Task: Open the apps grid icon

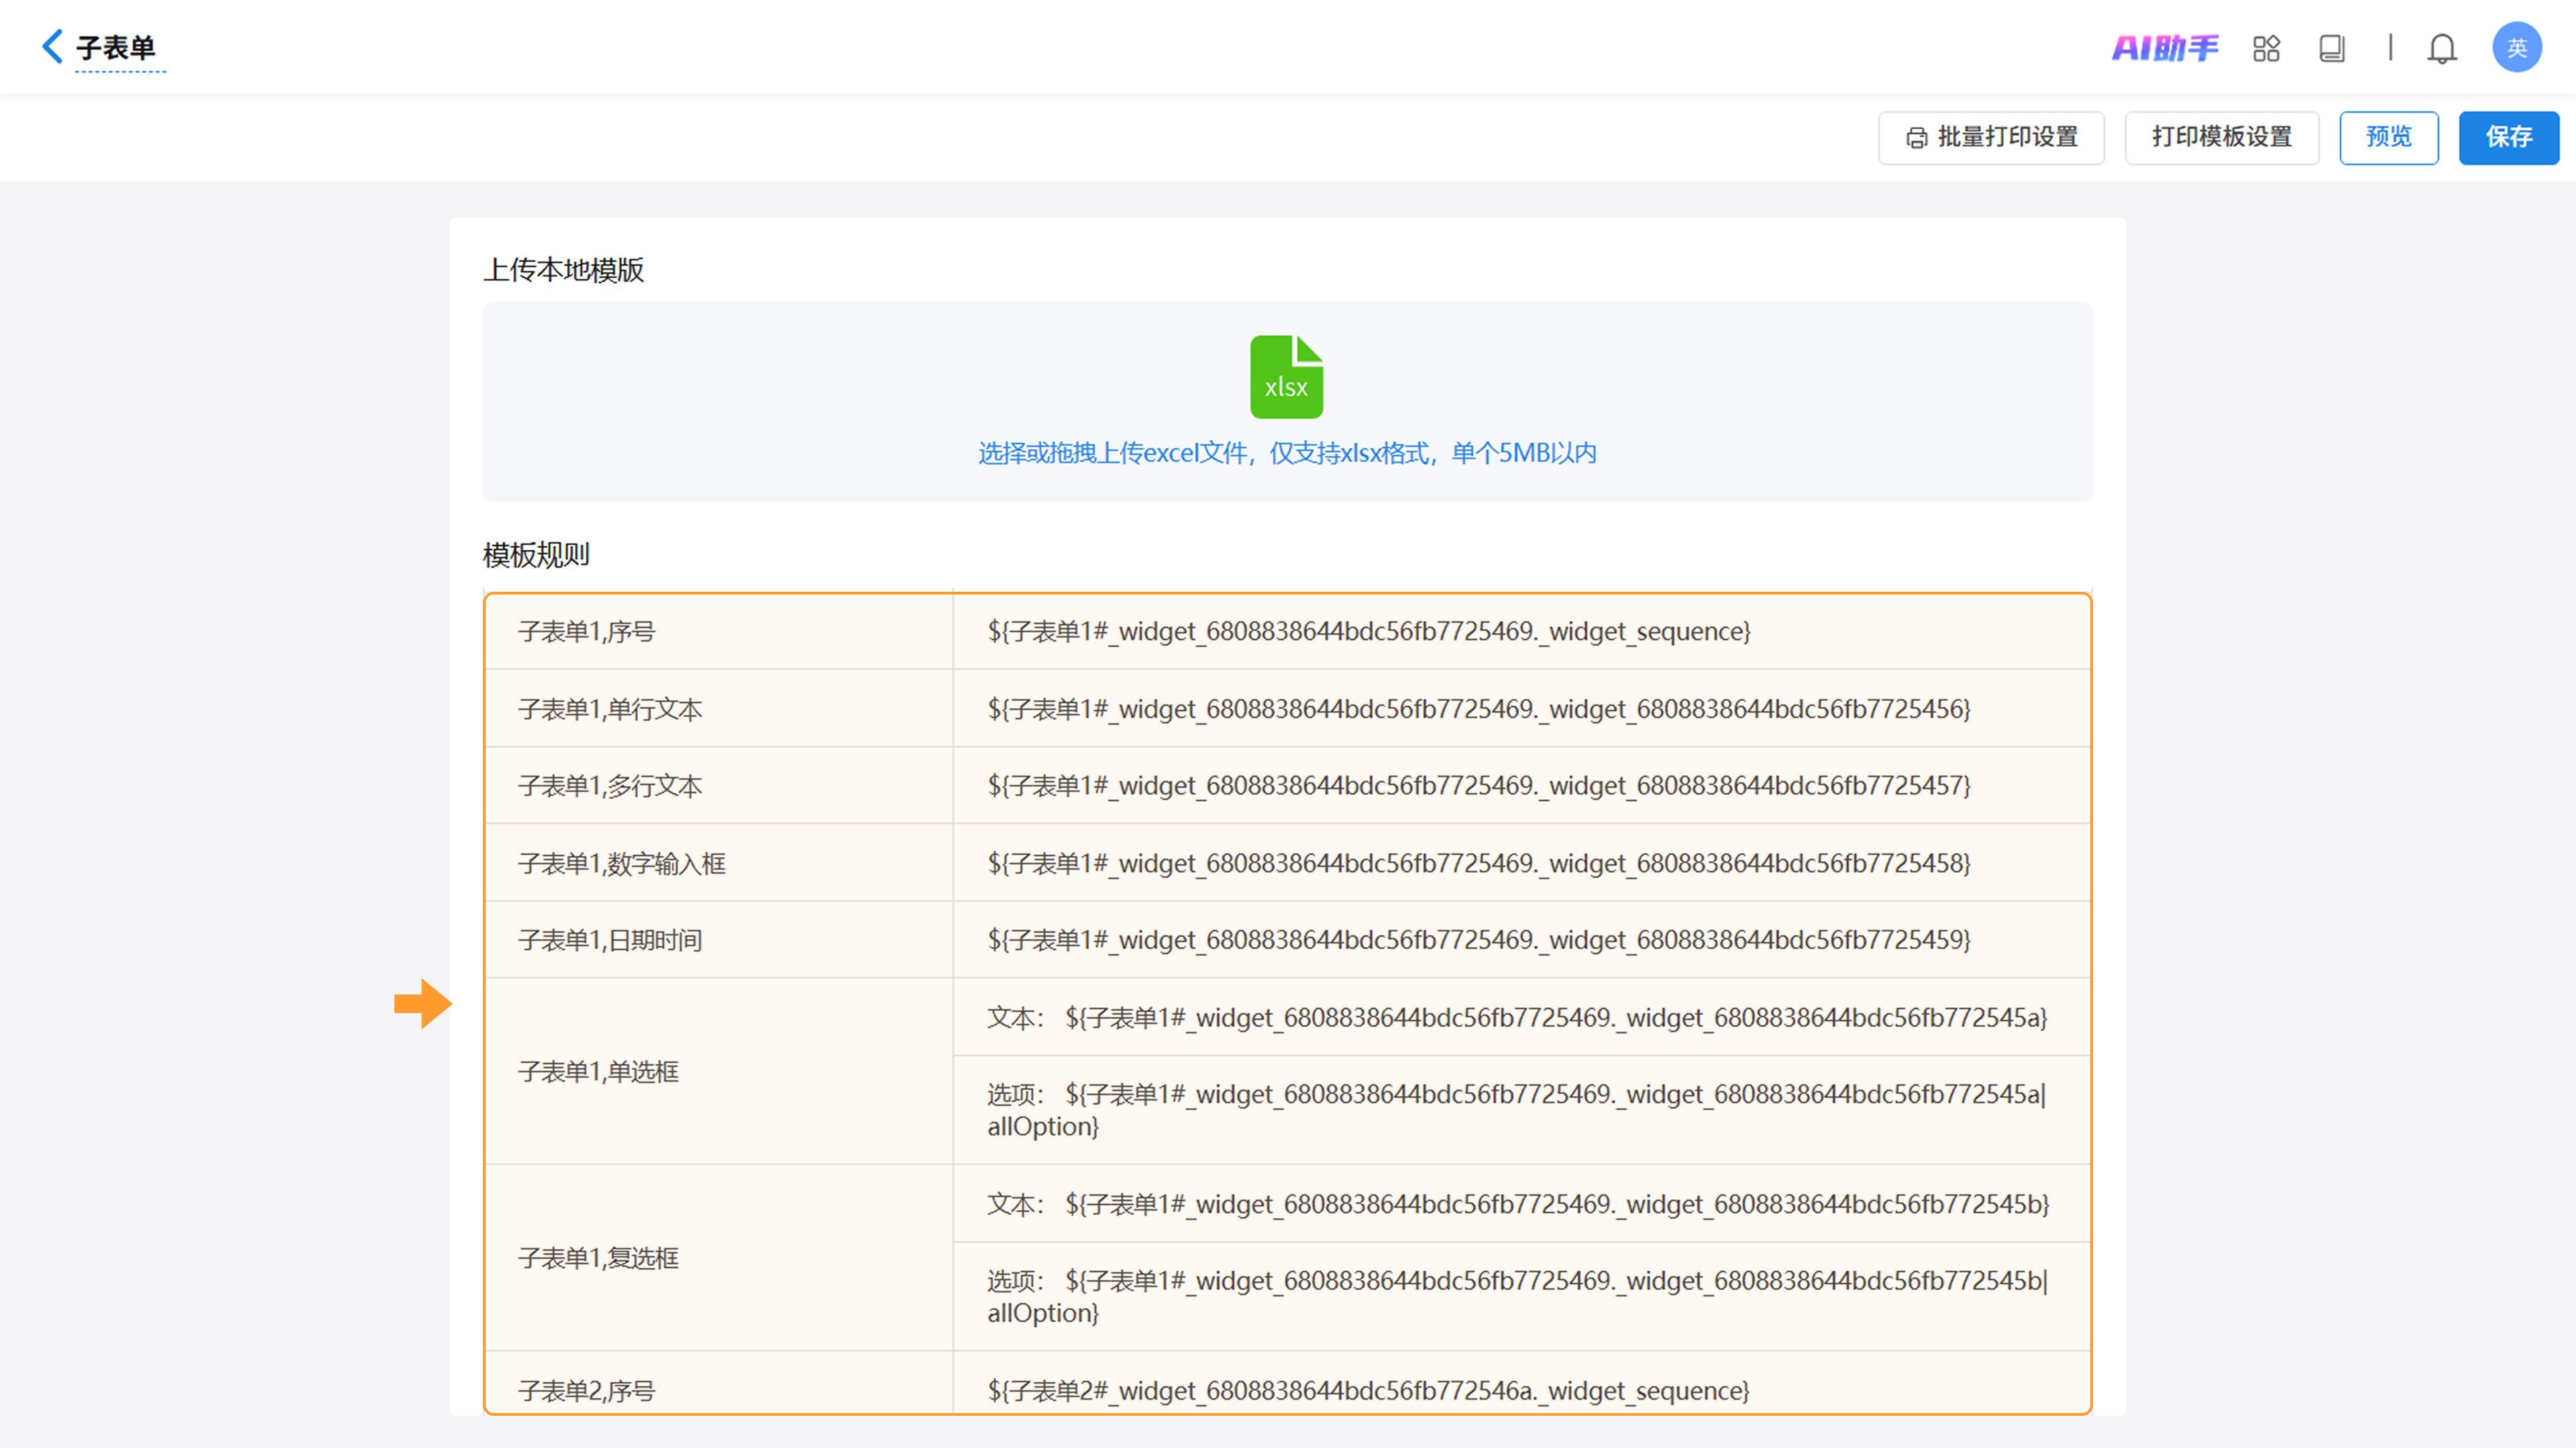Action: (2266, 48)
